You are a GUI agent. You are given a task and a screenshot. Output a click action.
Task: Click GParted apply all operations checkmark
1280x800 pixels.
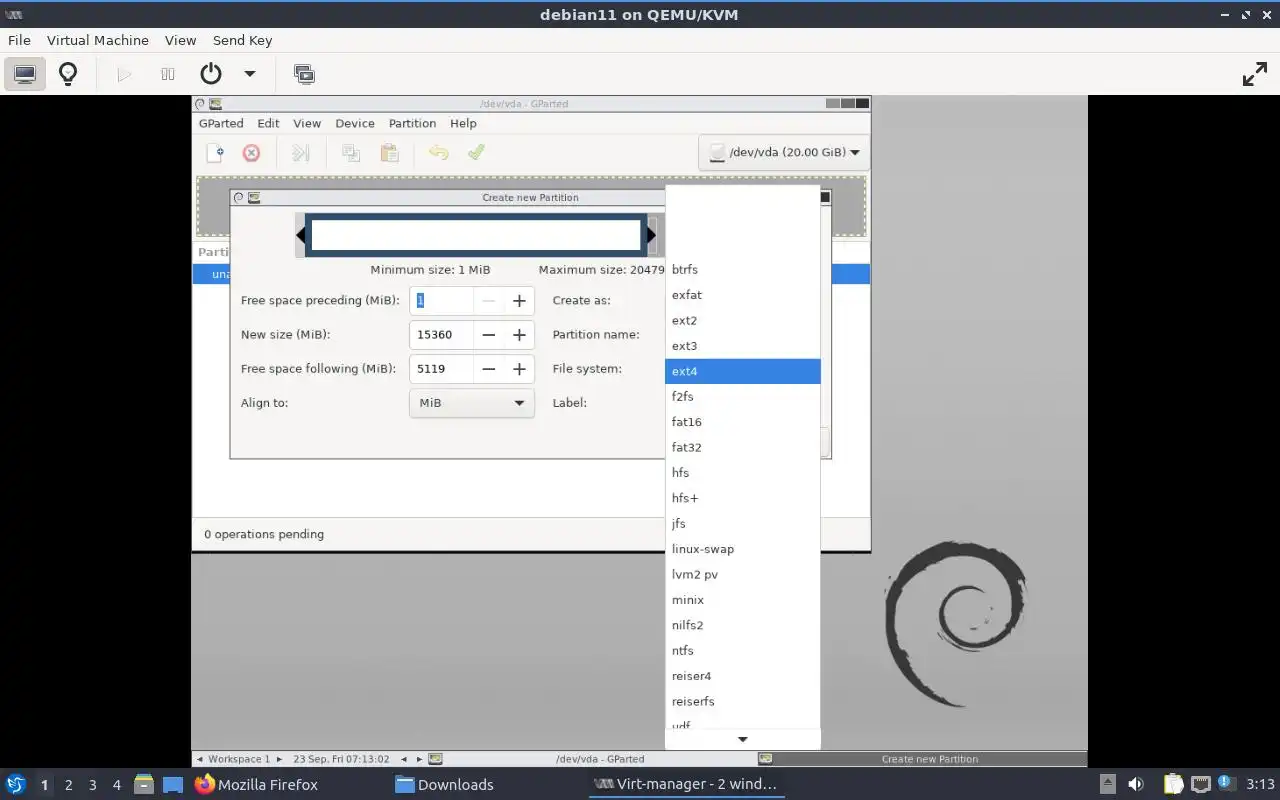coord(476,153)
